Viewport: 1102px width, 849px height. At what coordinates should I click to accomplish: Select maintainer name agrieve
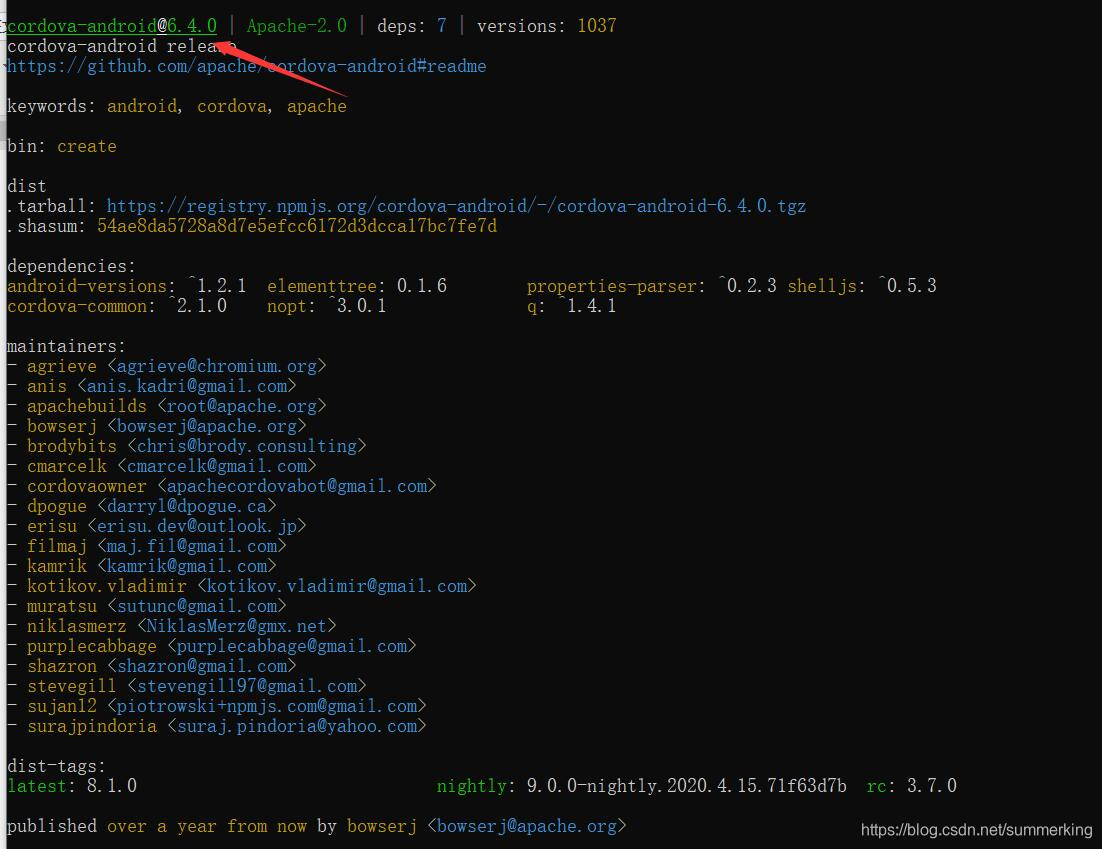[62, 366]
